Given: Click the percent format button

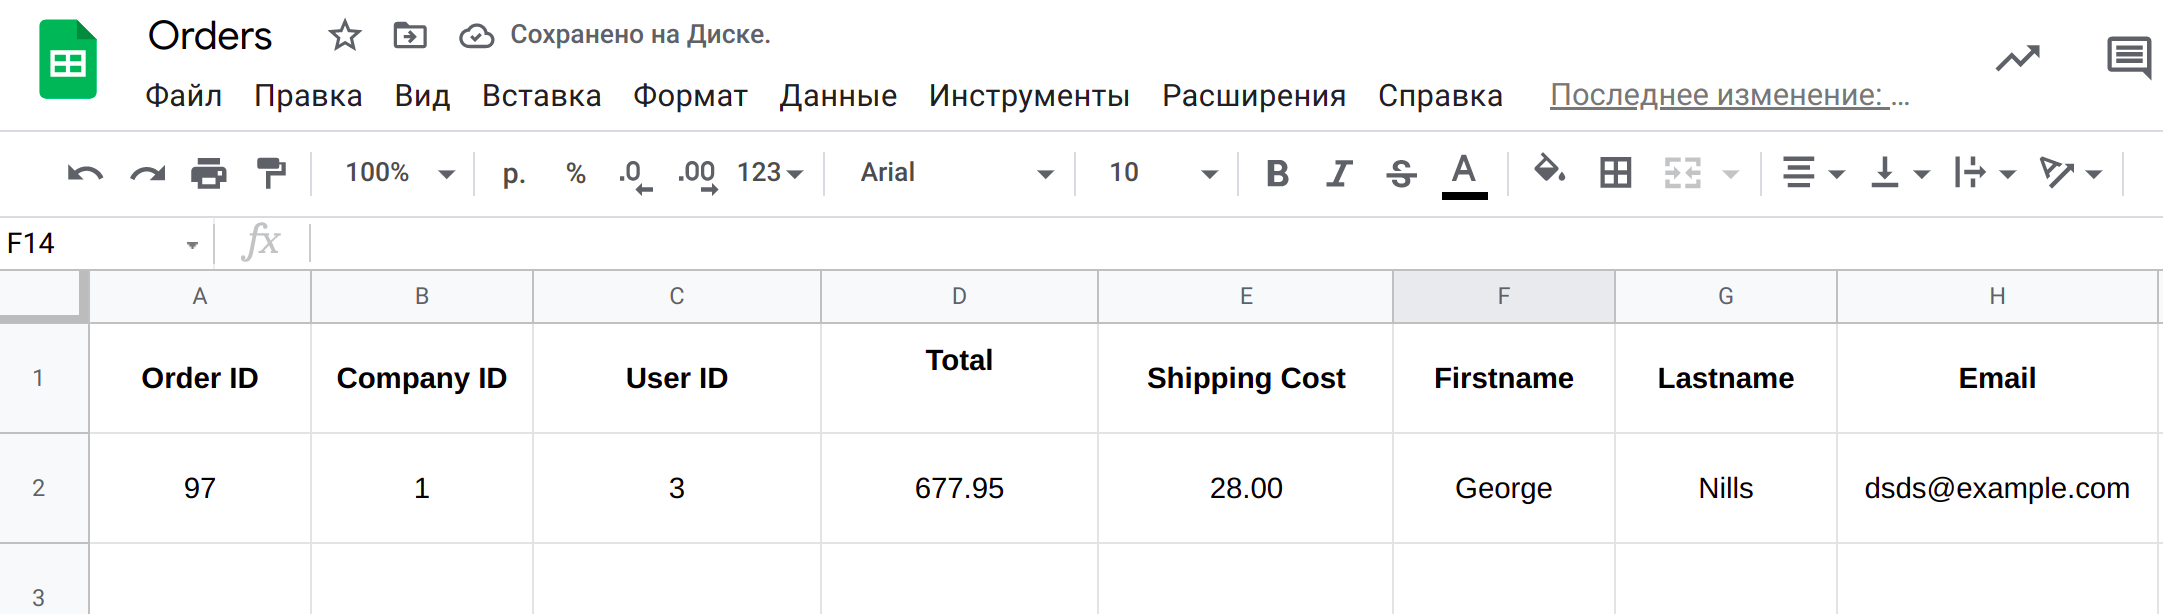Looking at the screenshot, I should coord(575,173).
